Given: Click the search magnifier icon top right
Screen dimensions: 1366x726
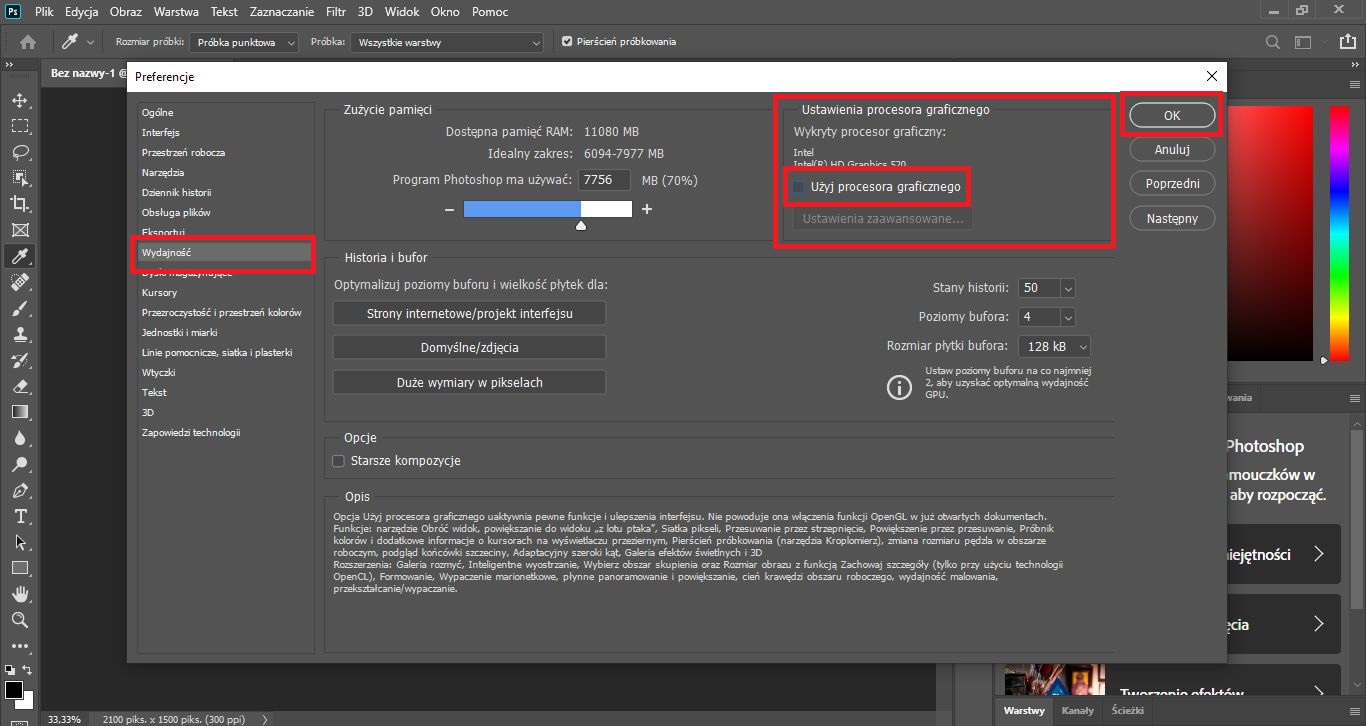Looking at the screenshot, I should point(1272,42).
